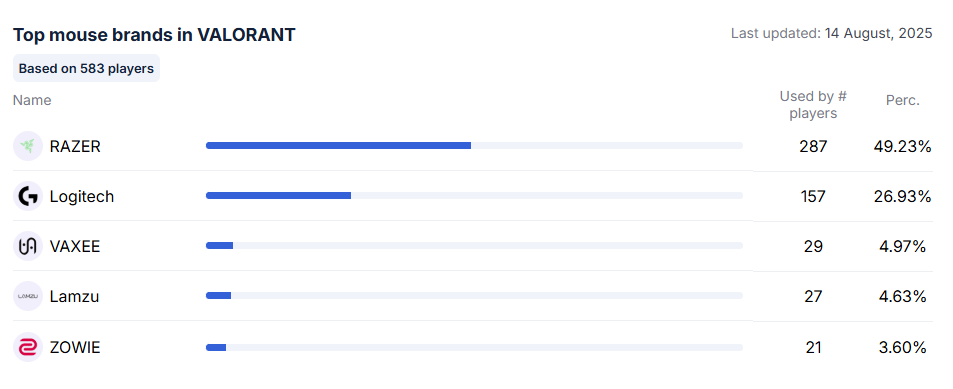The height and width of the screenshot is (389, 953).
Task: Sort by the Perc. column header
Action: (903, 100)
